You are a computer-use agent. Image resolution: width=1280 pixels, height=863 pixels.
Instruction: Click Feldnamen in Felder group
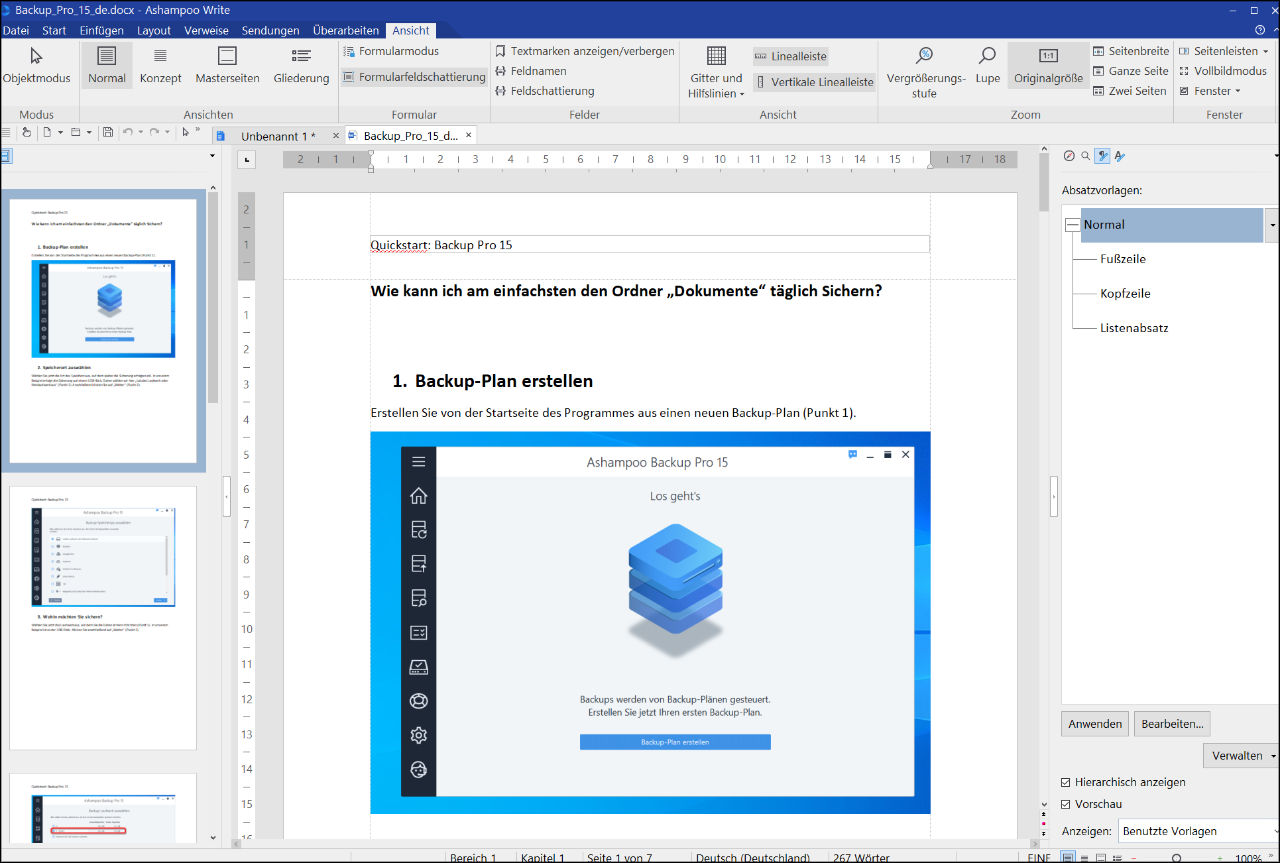click(x=531, y=71)
